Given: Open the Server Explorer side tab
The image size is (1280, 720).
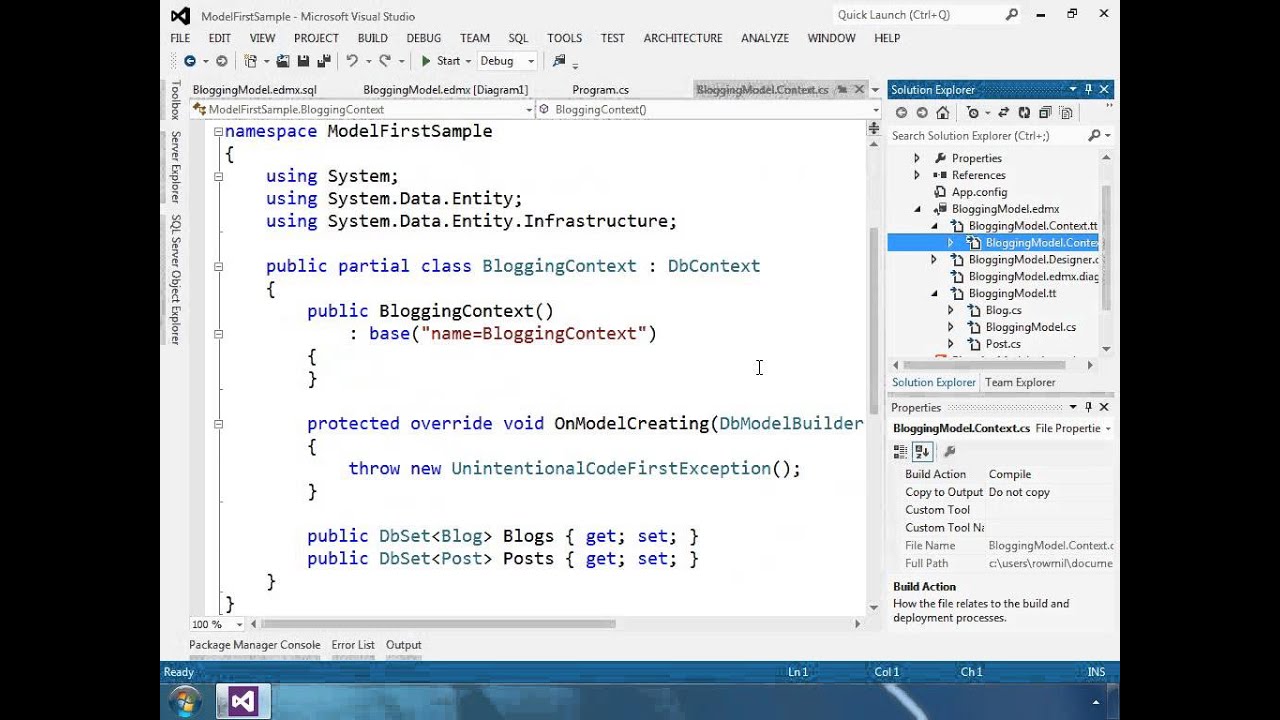Looking at the screenshot, I should pyautogui.click(x=175, y=167).
